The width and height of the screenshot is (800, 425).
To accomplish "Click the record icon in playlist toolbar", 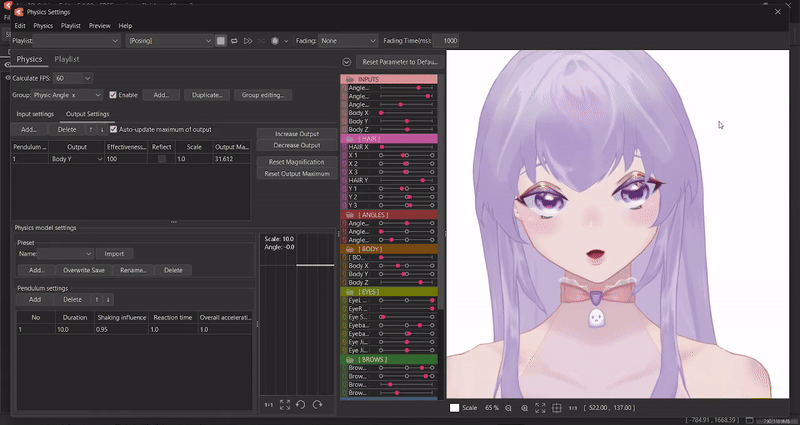I will pyautogui.click(x=274, y=41).
